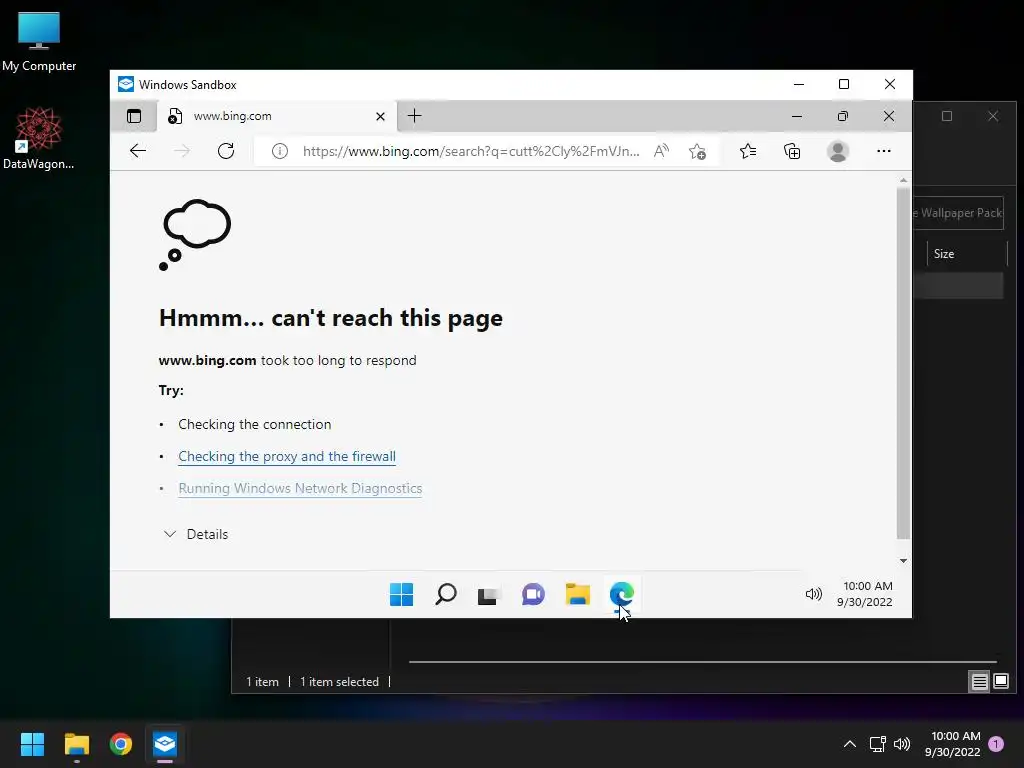The height and width of the screenshot is (768, 1024).
Task: View site information icon in address bar
Action: pyautogui.click(x=280, y=152)
